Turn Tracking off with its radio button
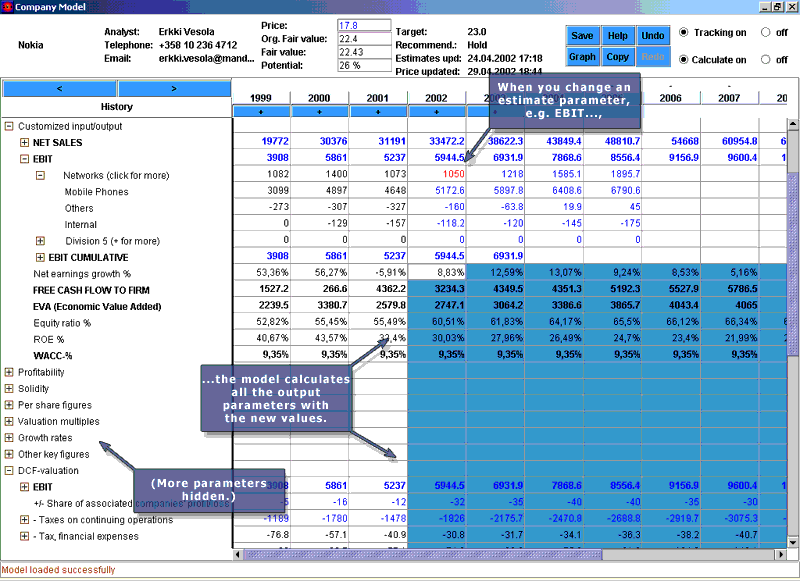Viewport: 800px width, 581px height. pyautogui.click(x=765, y=32)
